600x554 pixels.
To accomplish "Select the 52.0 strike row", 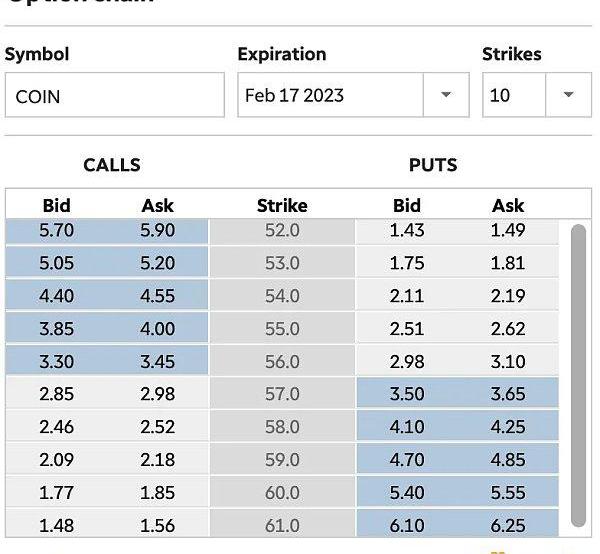I will coord(282,231).
